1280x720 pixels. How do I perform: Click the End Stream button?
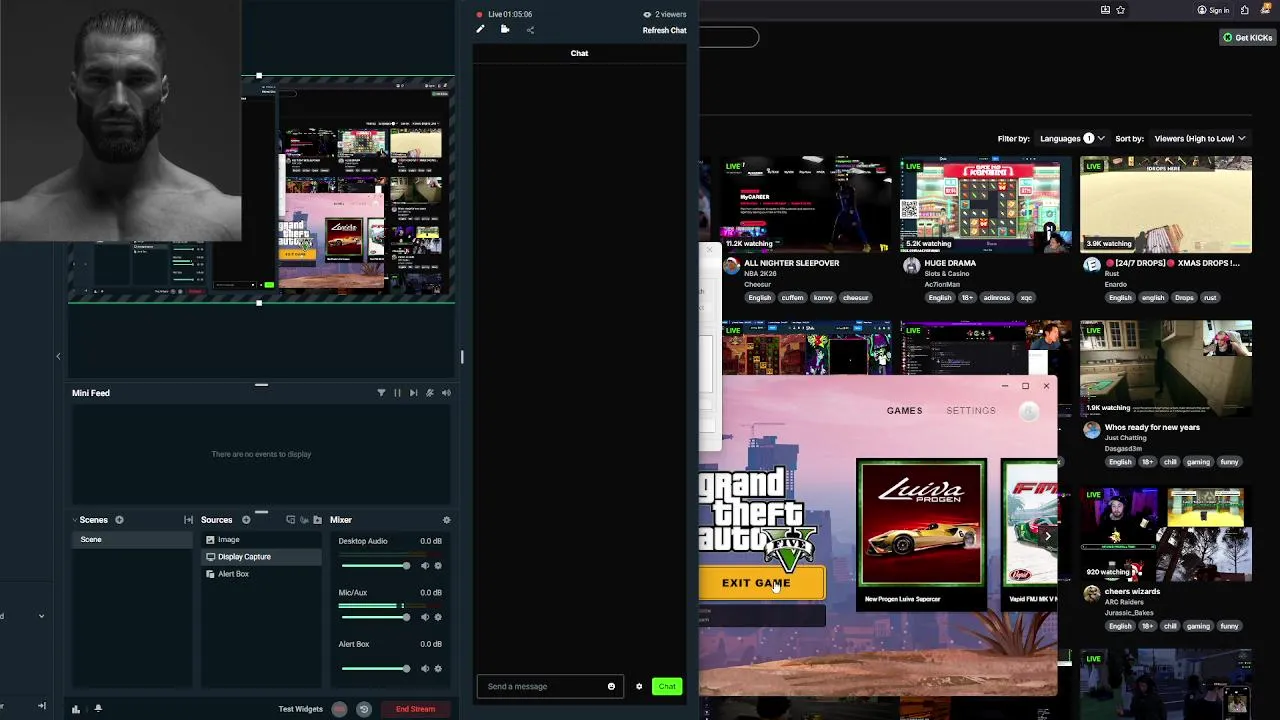click(415, 709)
